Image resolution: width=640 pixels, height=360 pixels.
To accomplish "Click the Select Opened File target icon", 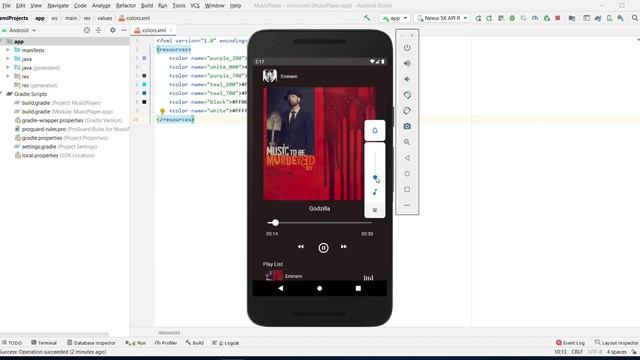I will (x=87, y=30).
